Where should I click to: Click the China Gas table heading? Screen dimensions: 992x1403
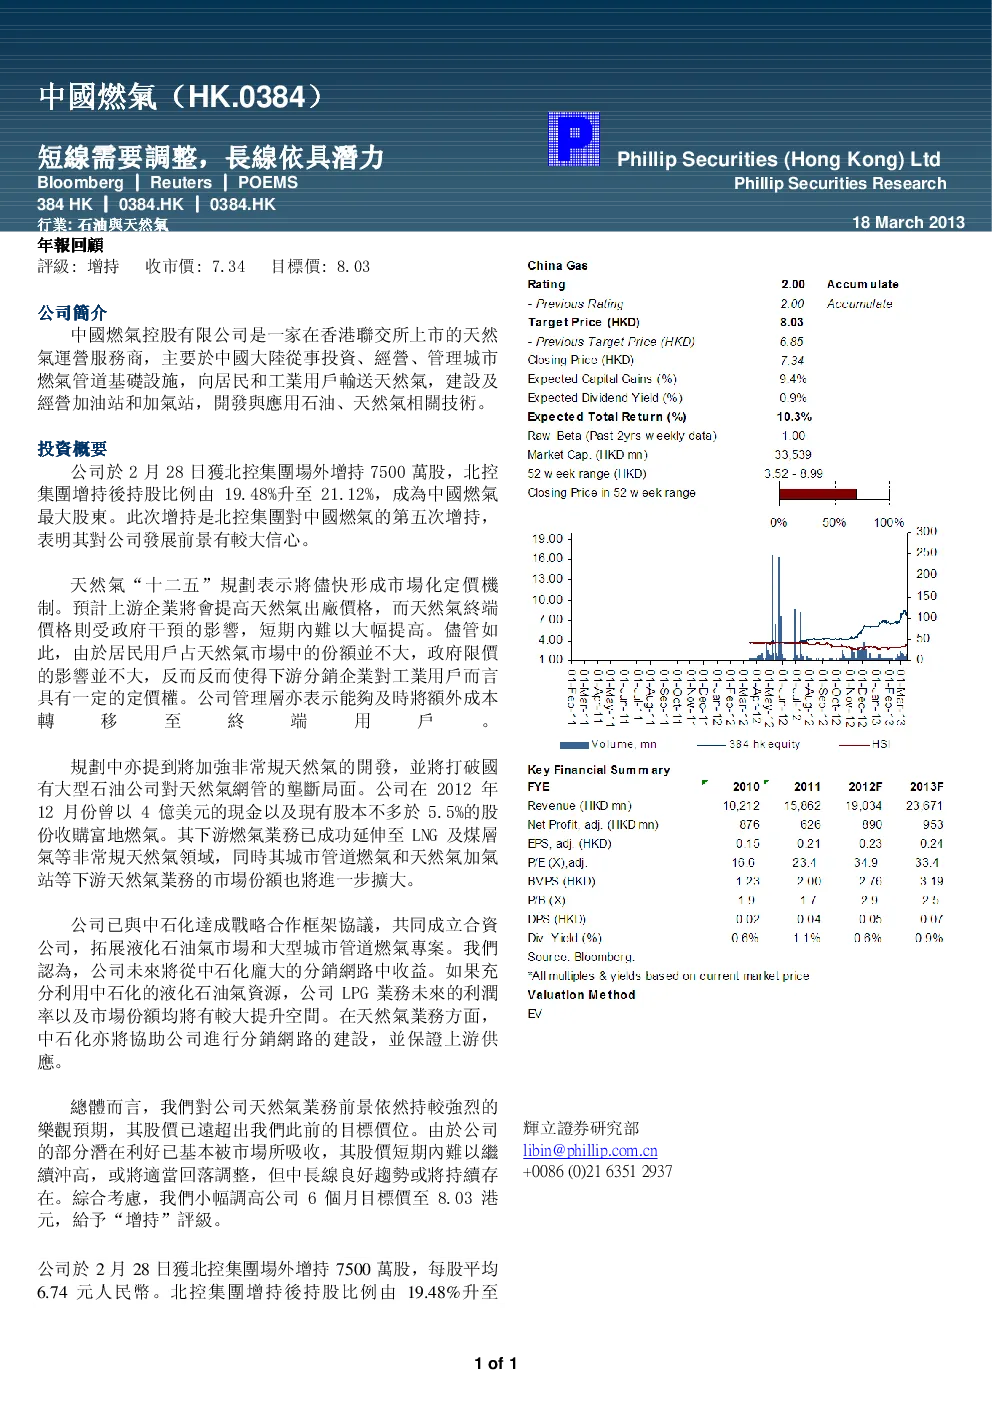(557, 265)
